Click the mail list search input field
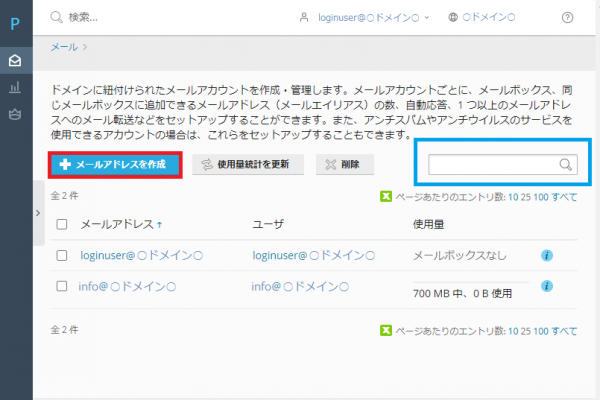 pos(492,165)
